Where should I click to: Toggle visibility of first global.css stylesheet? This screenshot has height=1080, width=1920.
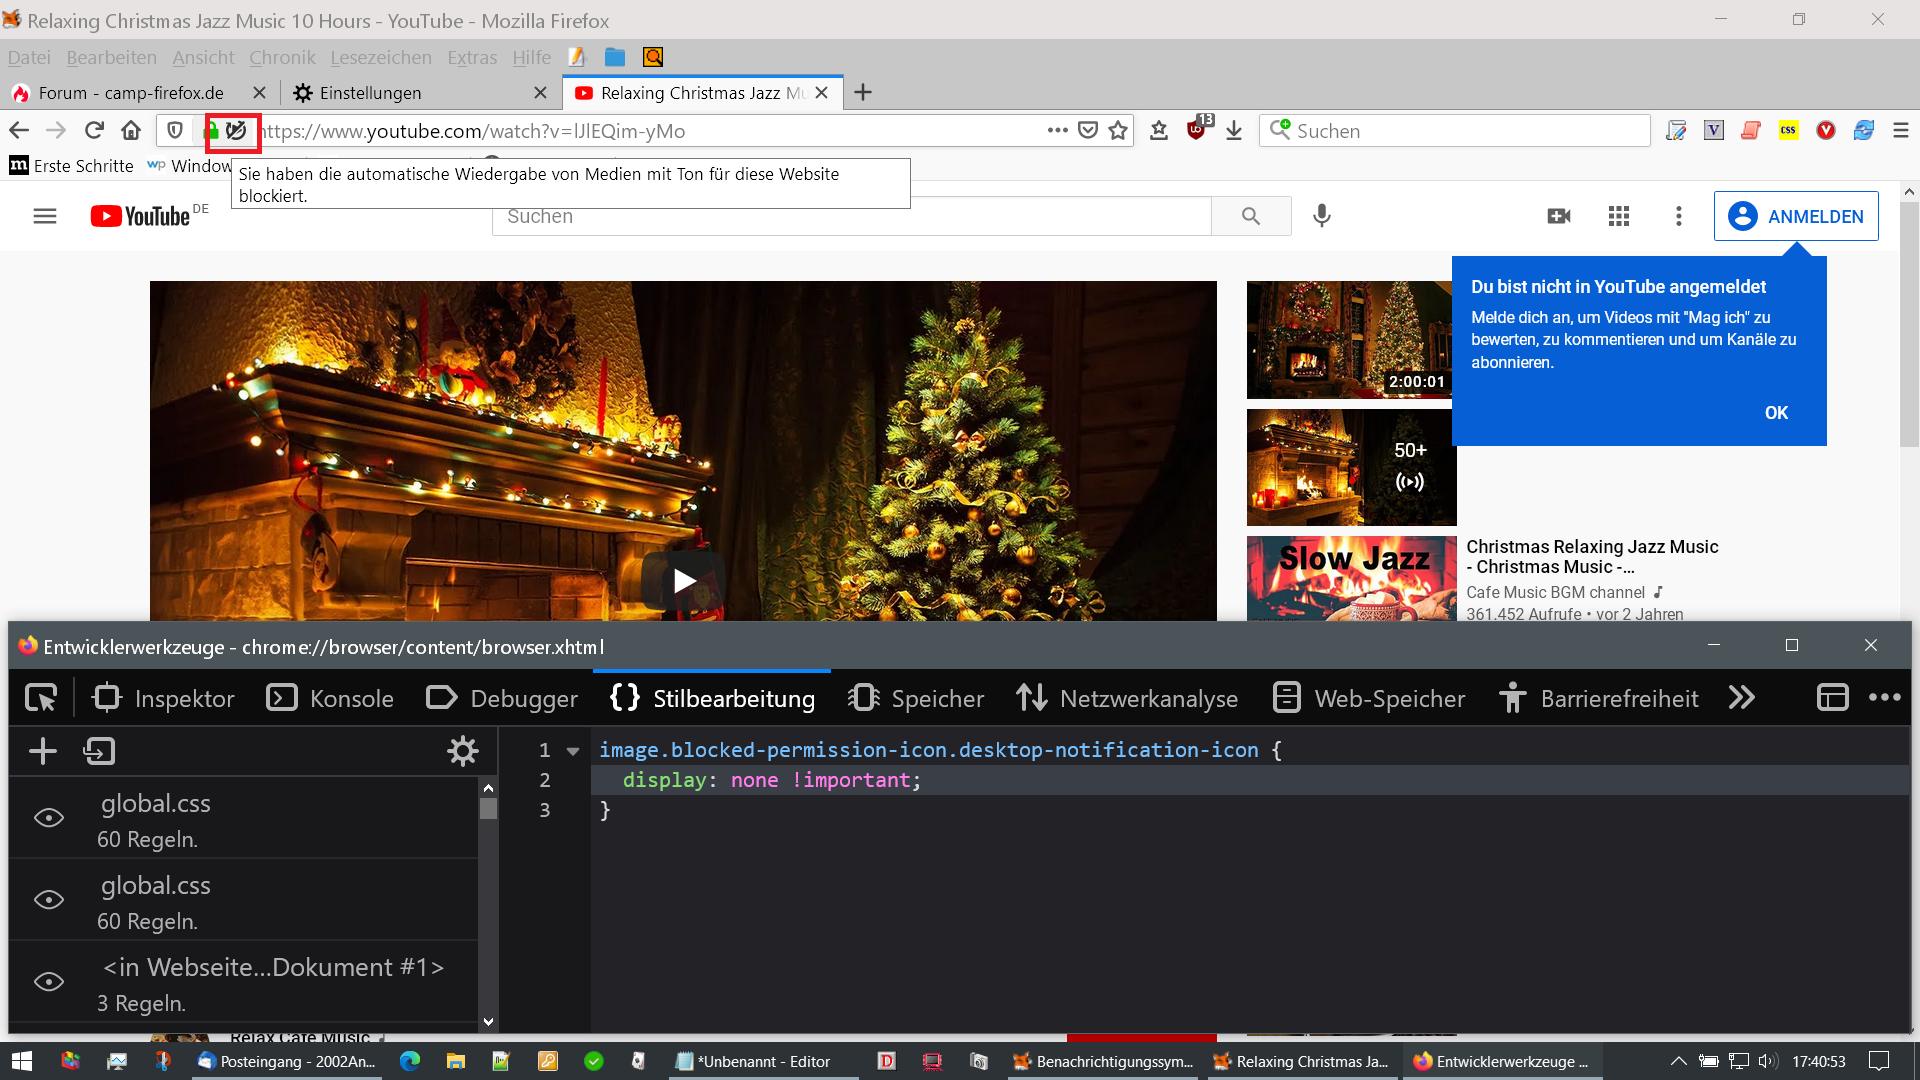pyautogui.click(x=49, y=818)
